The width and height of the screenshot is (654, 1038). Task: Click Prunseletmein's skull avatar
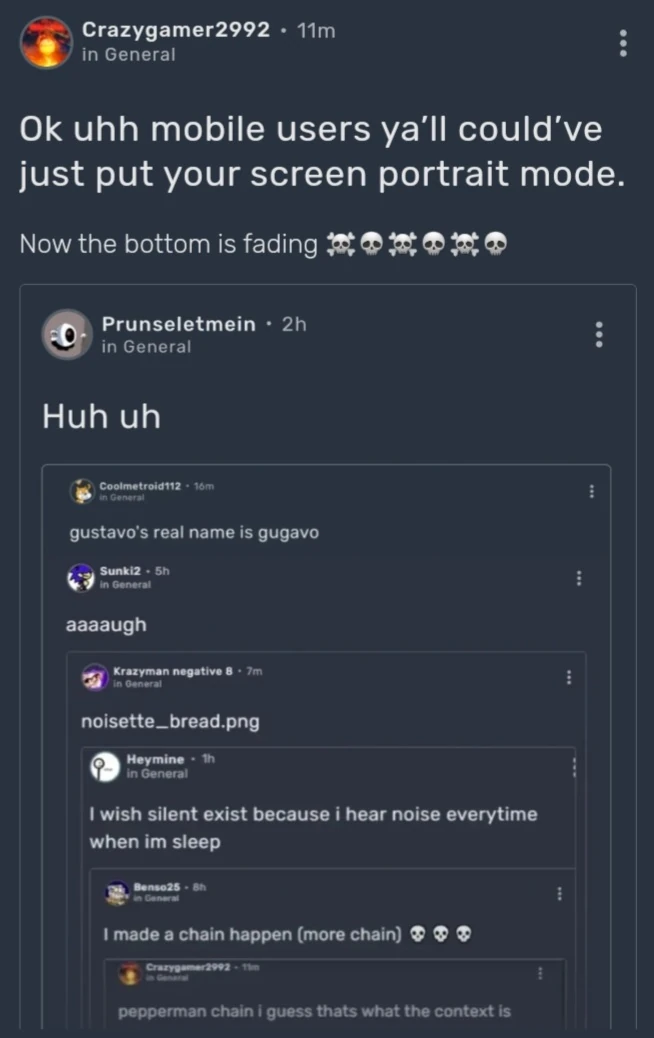pos(66,334)
